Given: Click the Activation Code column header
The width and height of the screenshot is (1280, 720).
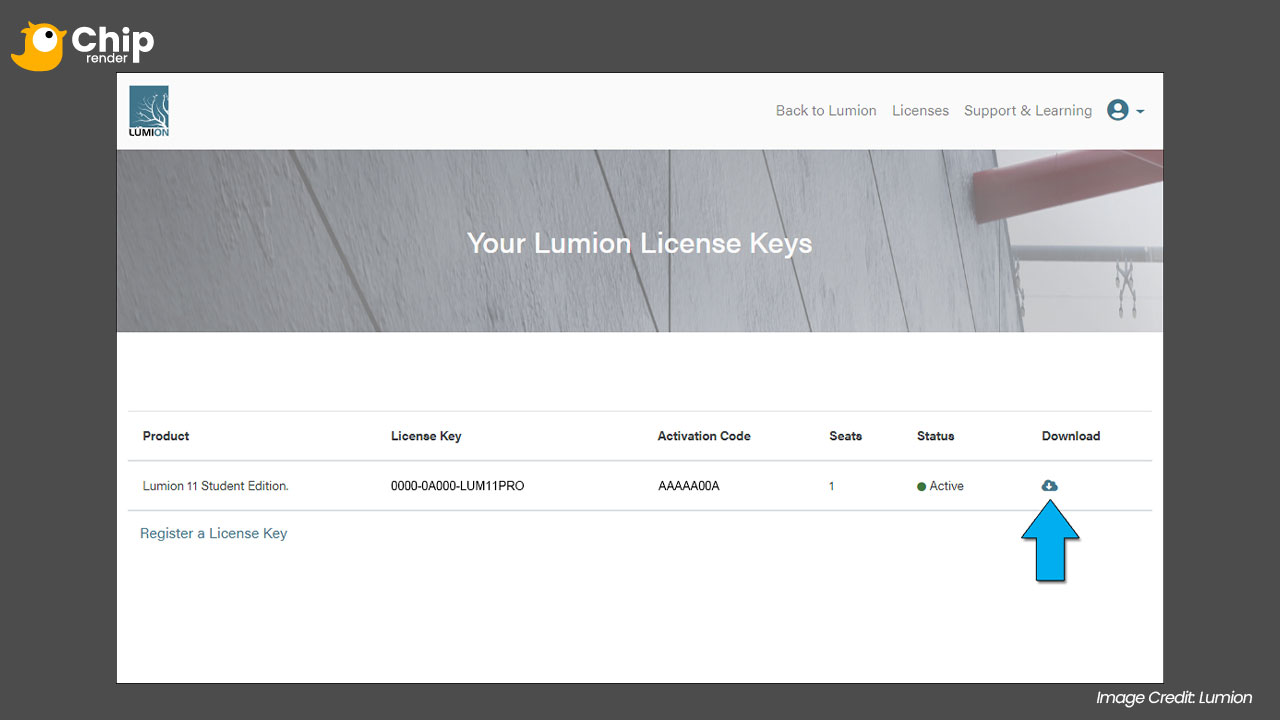Looking at the screenshot, I should 704,436.
